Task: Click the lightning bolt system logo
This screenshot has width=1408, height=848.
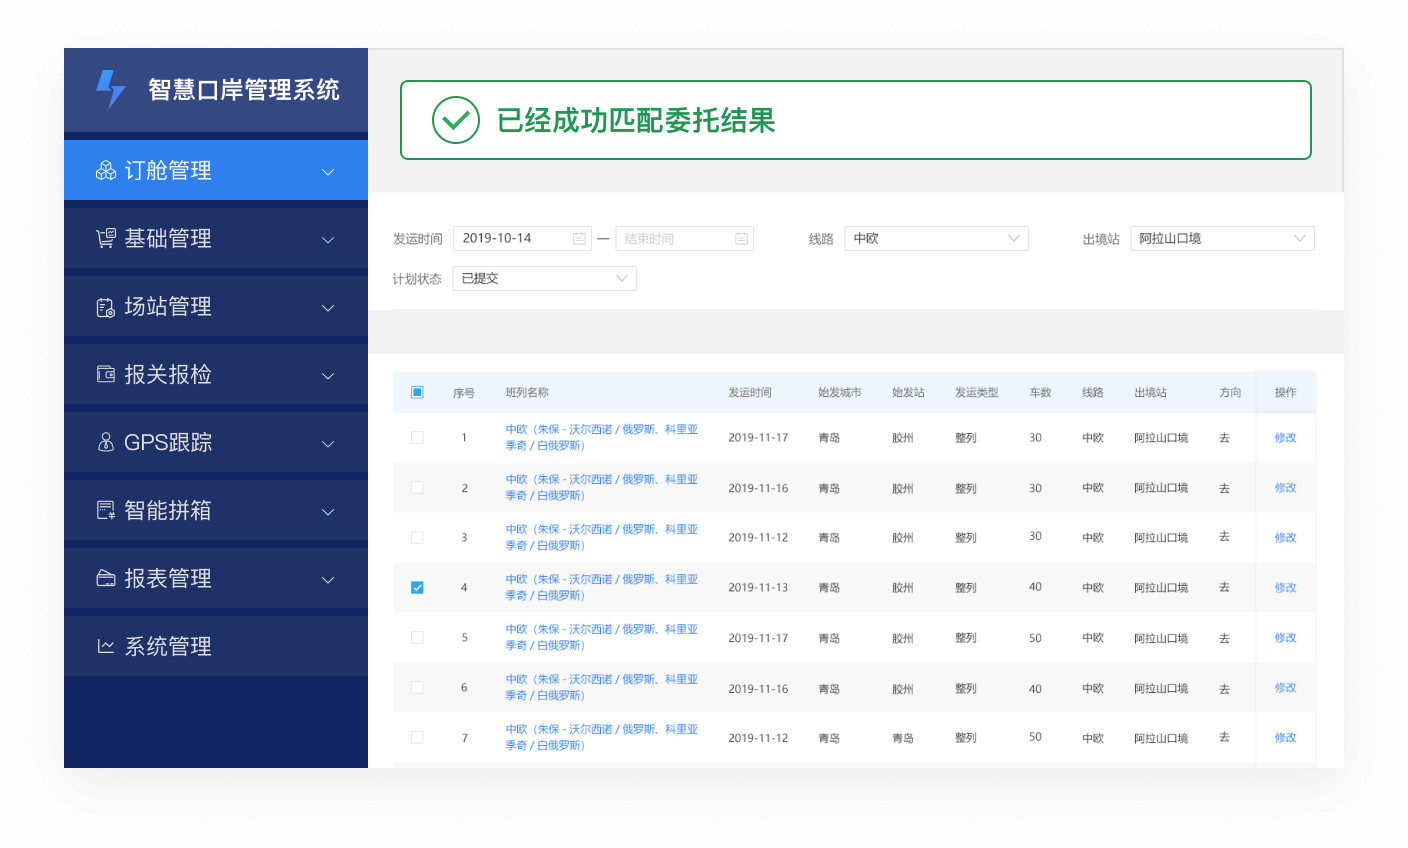Action: [111, 89]
